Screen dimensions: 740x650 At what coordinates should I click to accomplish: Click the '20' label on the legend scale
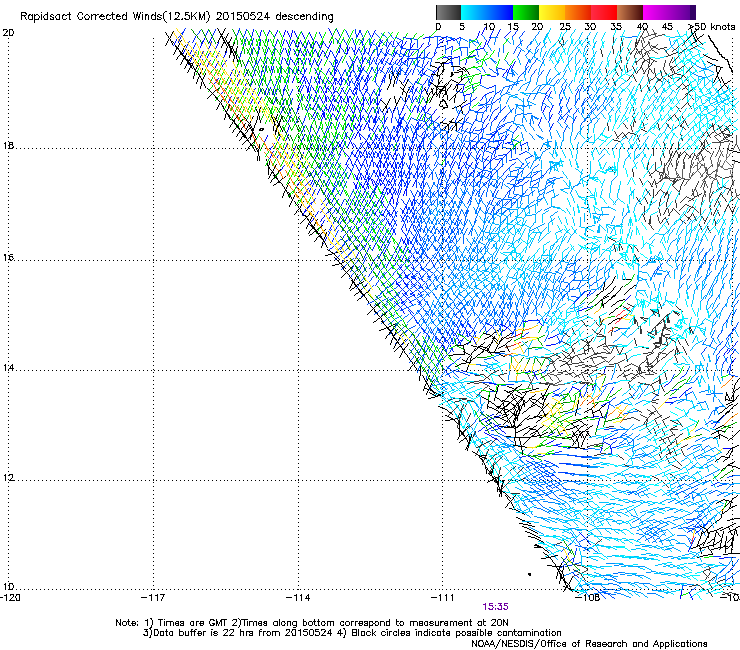click(537, 27)
